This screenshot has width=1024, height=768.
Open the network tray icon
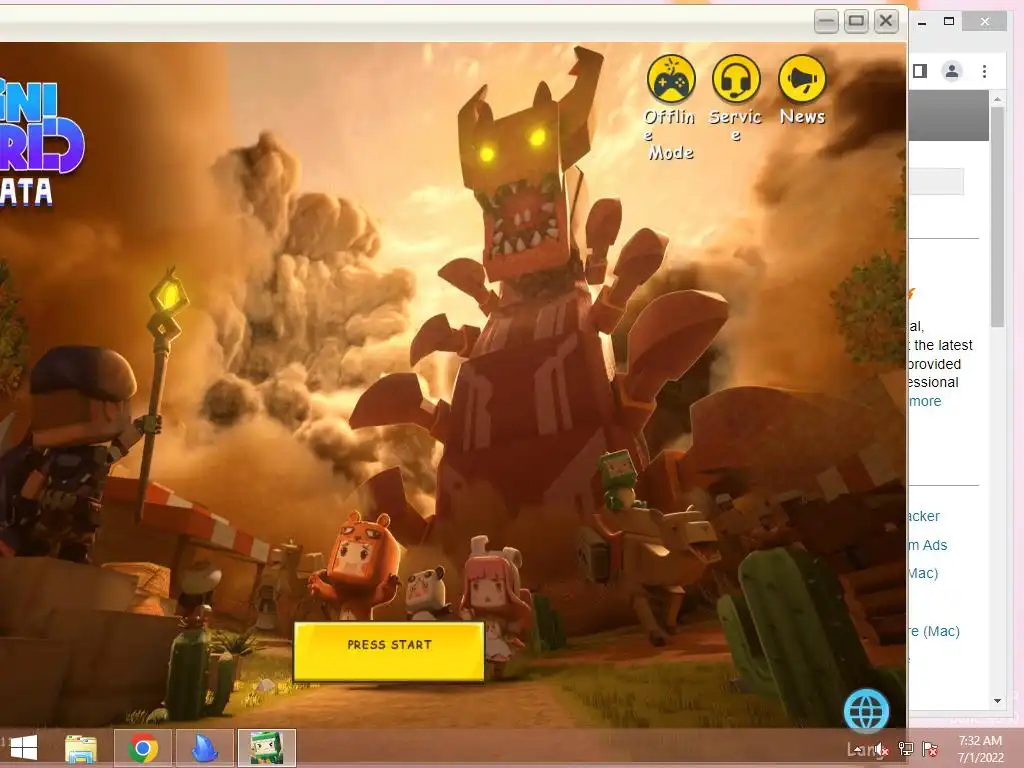pos(906,749)
